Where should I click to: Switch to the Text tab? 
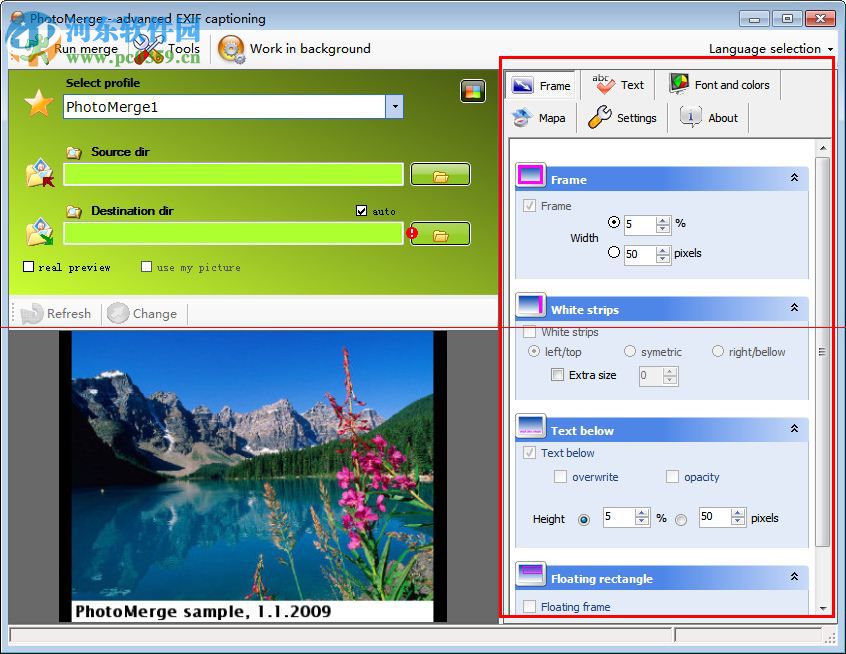618,85
